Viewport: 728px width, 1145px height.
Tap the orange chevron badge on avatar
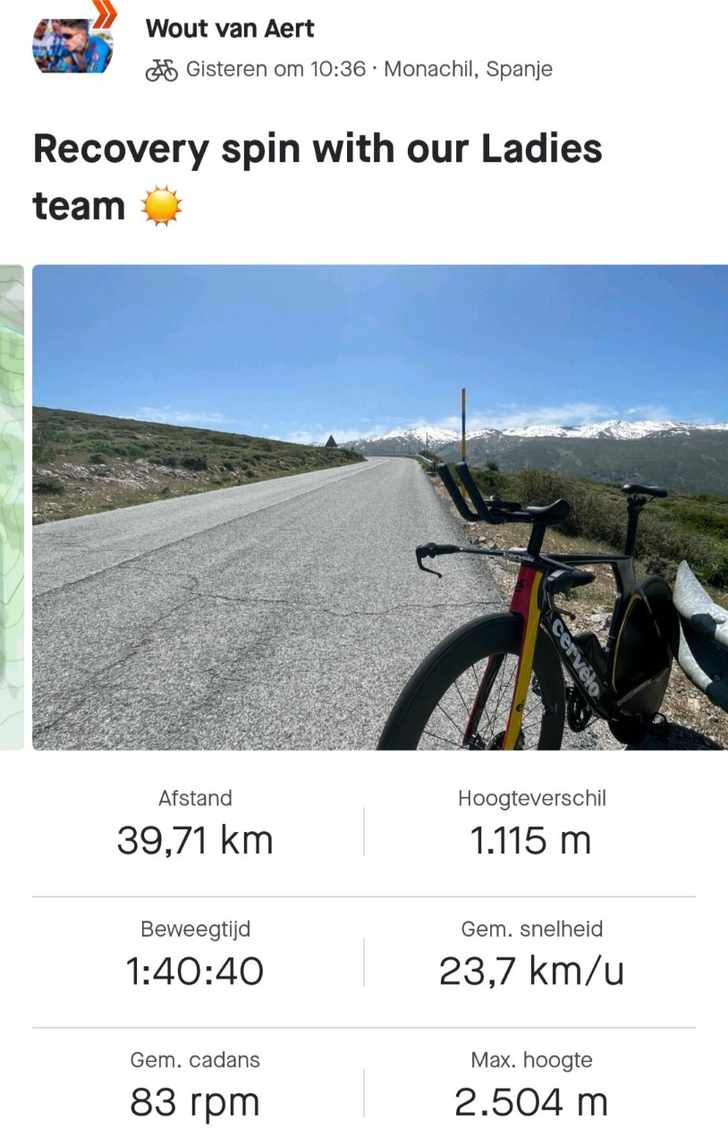point(105,14)
